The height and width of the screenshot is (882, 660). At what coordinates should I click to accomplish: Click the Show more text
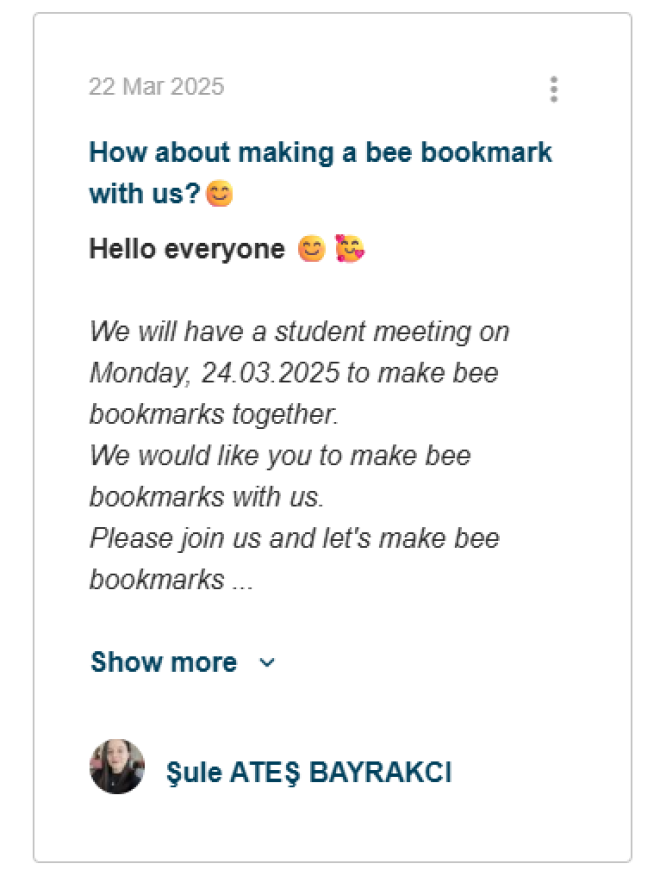(164, 662)
